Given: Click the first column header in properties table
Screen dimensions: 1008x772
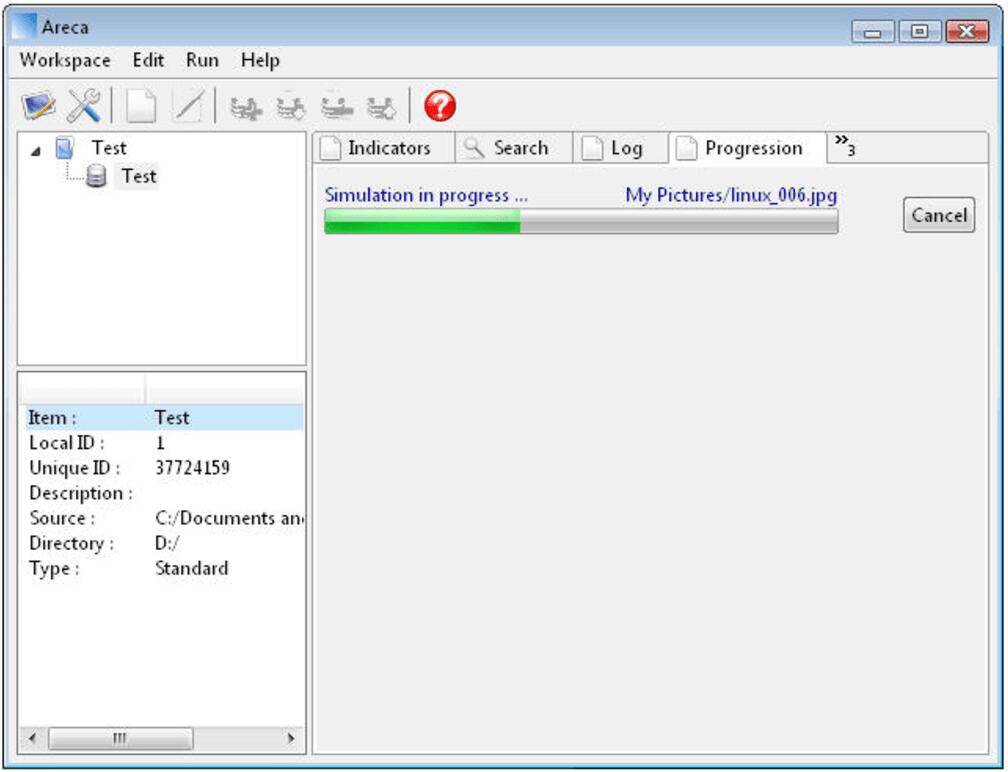Looking at the screenshot, I should pos(82,390).
